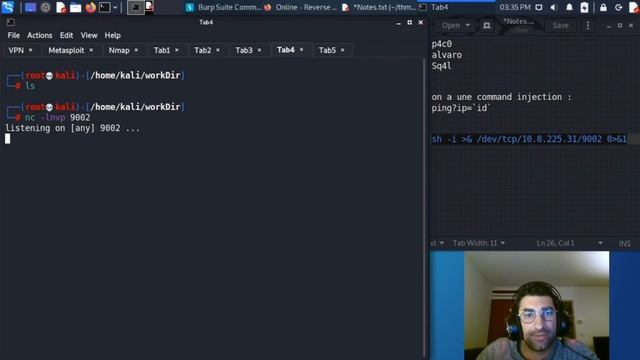Viewport: 640px width, 360px height.
Task: Switch to Burp Suite Community in the taskbar
Action: pos(223,7)
